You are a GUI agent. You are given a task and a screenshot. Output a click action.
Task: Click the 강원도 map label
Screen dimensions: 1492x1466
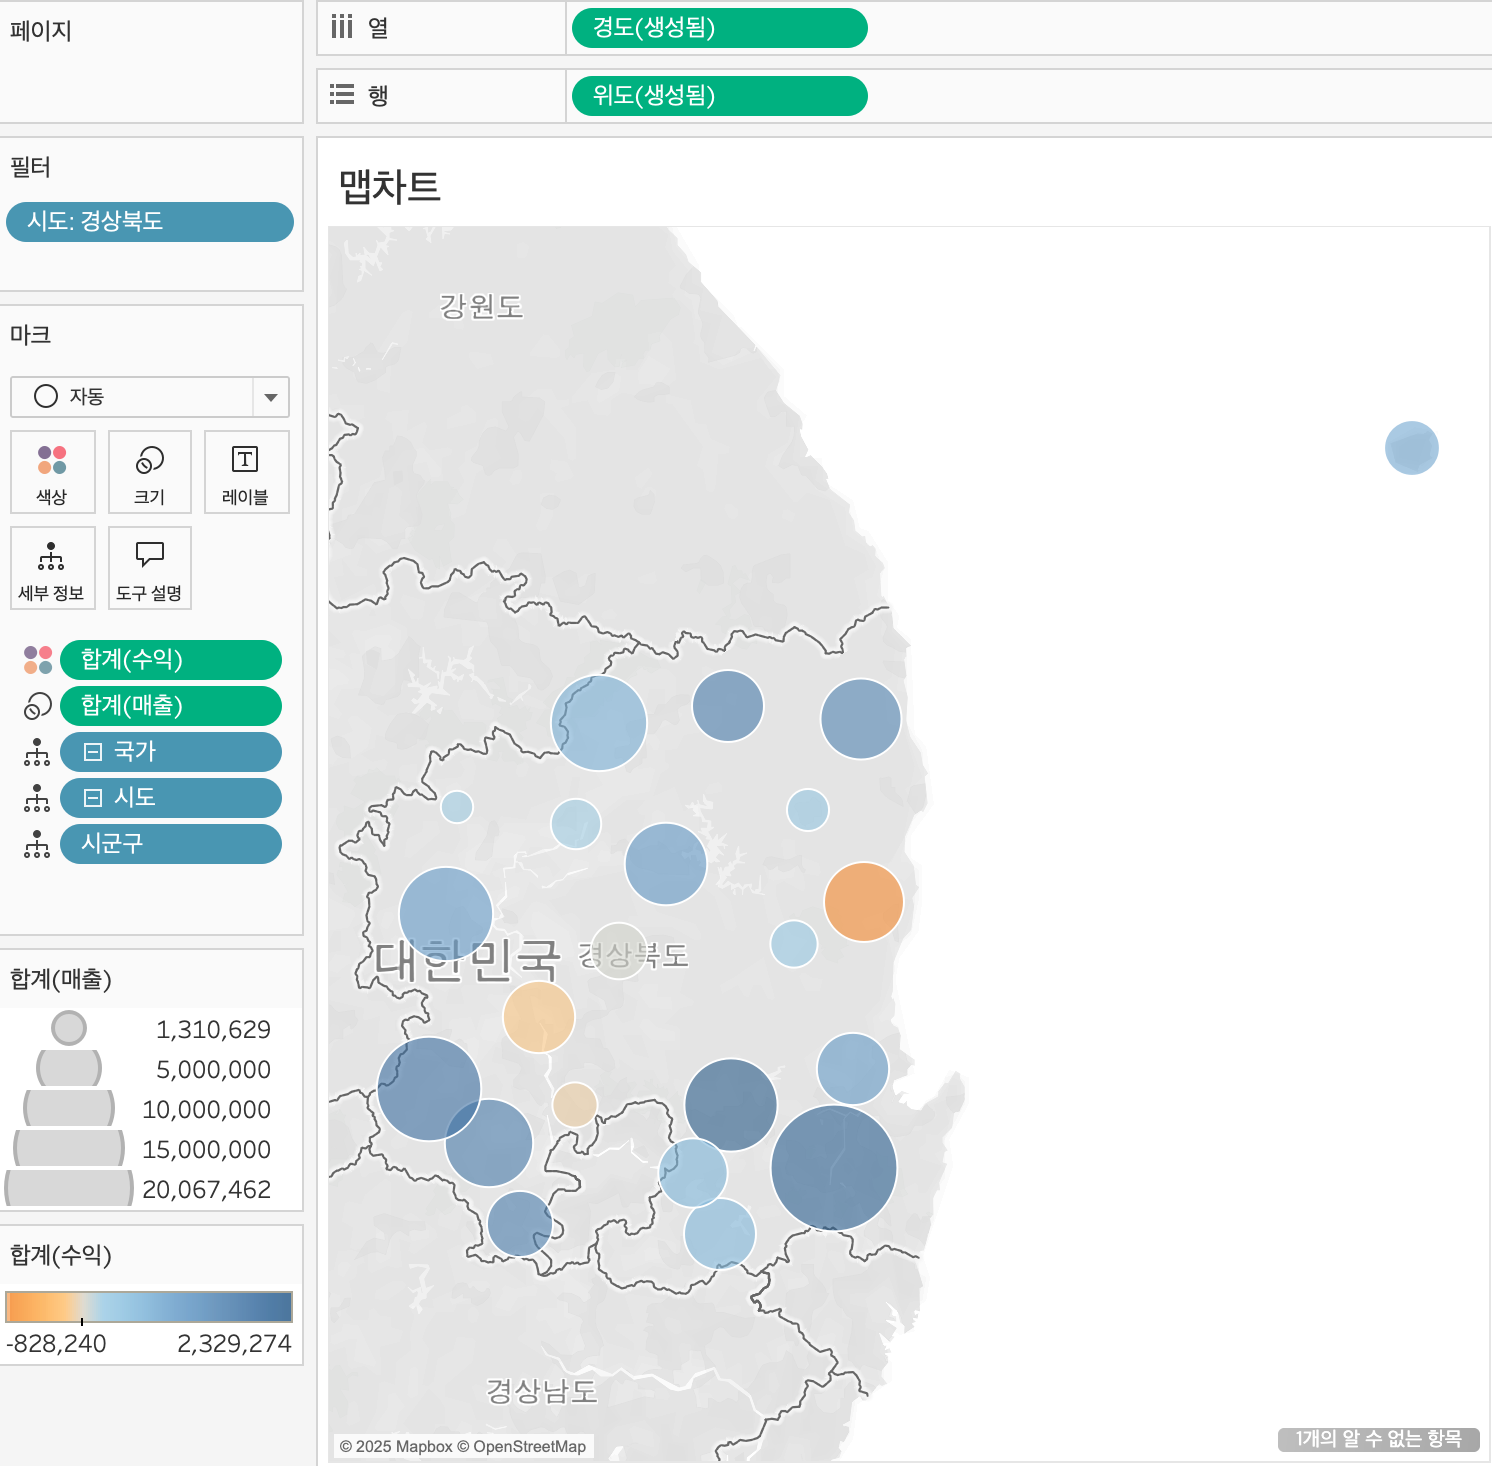point(482,306)
